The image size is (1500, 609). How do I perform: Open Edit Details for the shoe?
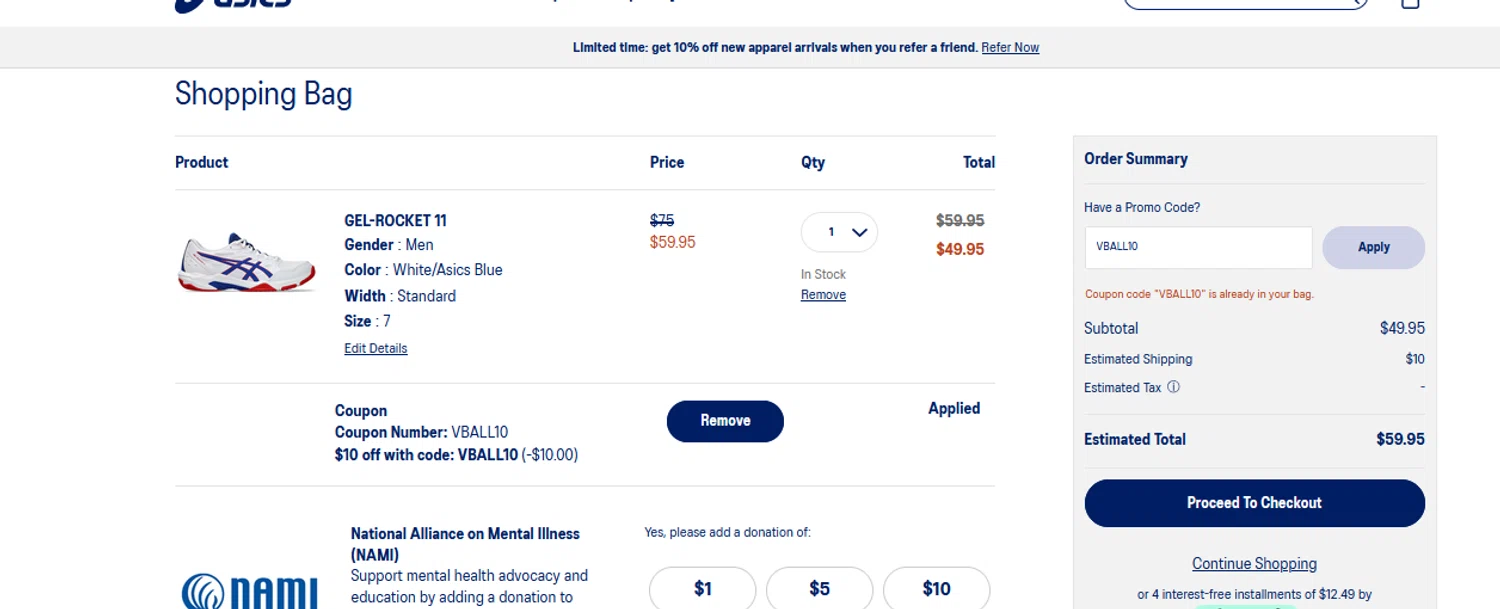[376, 349]
